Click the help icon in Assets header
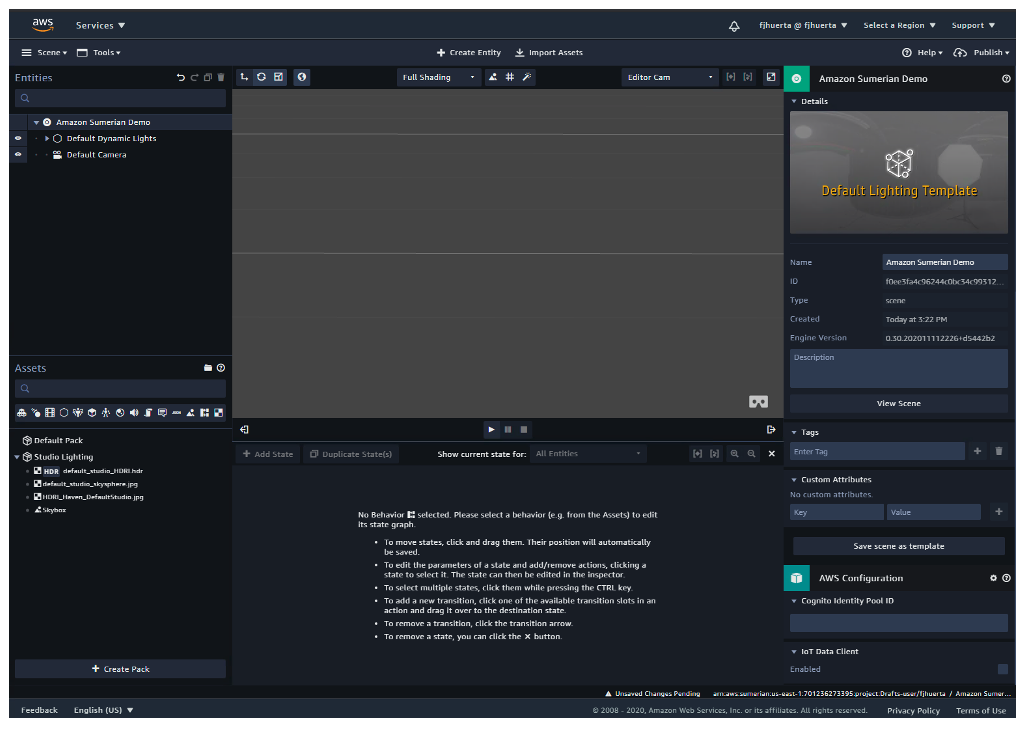Screen dimensions: 1028x729 point(221,368)
